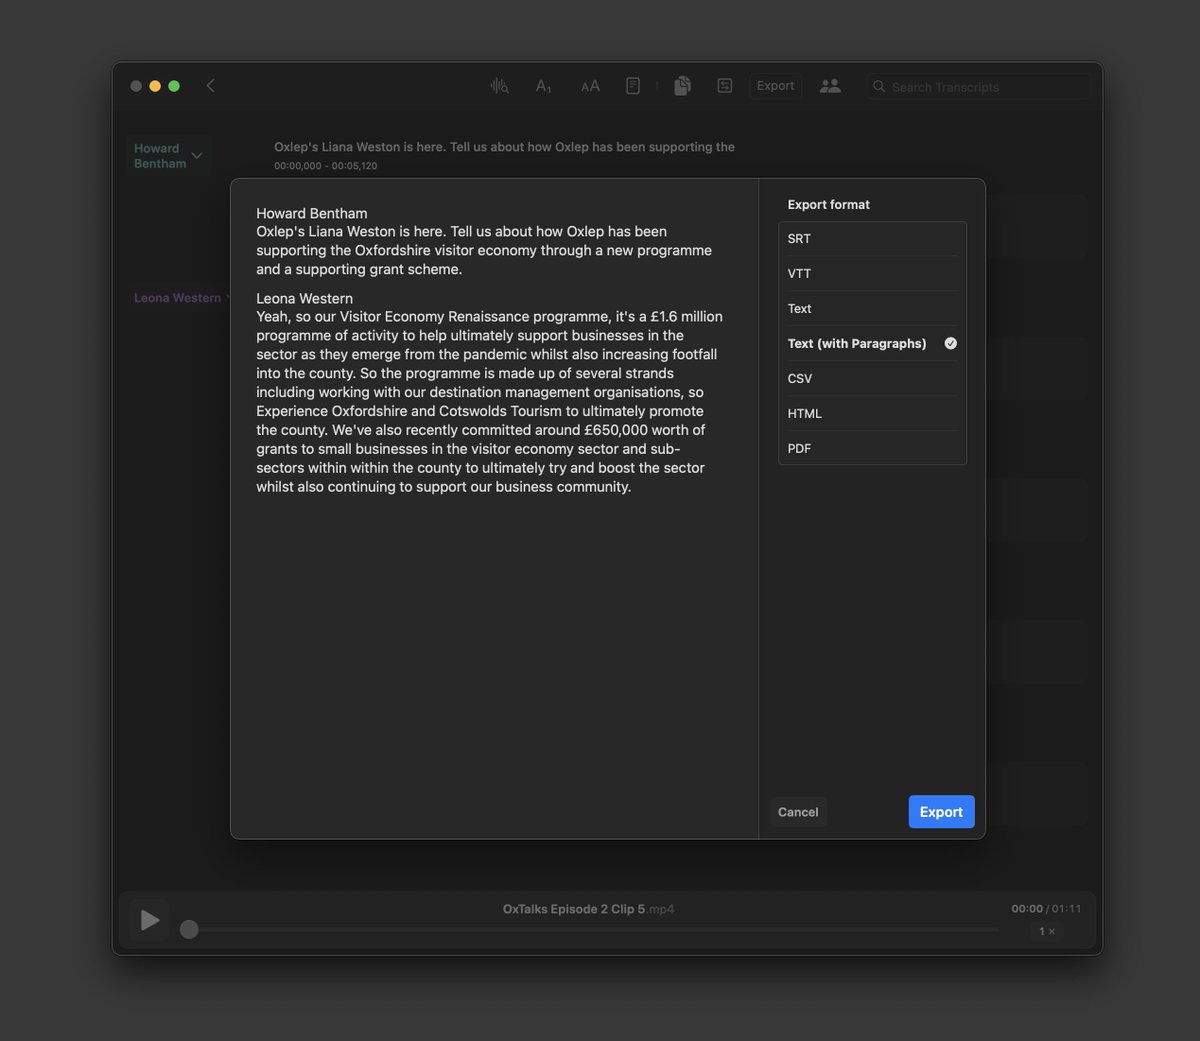Select Text (with Paragraphs) format
The width and height of the screenshot is (1200, 1041).
tap(872, 344)
